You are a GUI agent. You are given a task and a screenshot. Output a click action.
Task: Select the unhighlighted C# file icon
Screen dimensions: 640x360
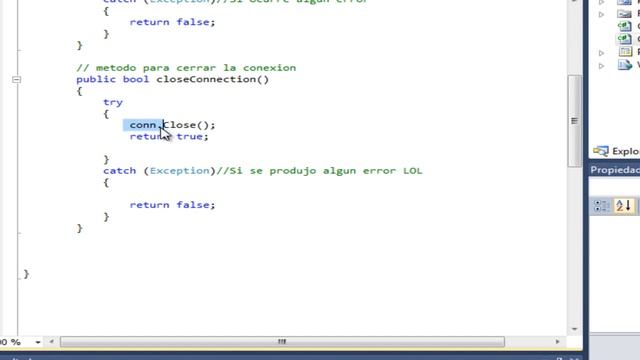[624, 26]
